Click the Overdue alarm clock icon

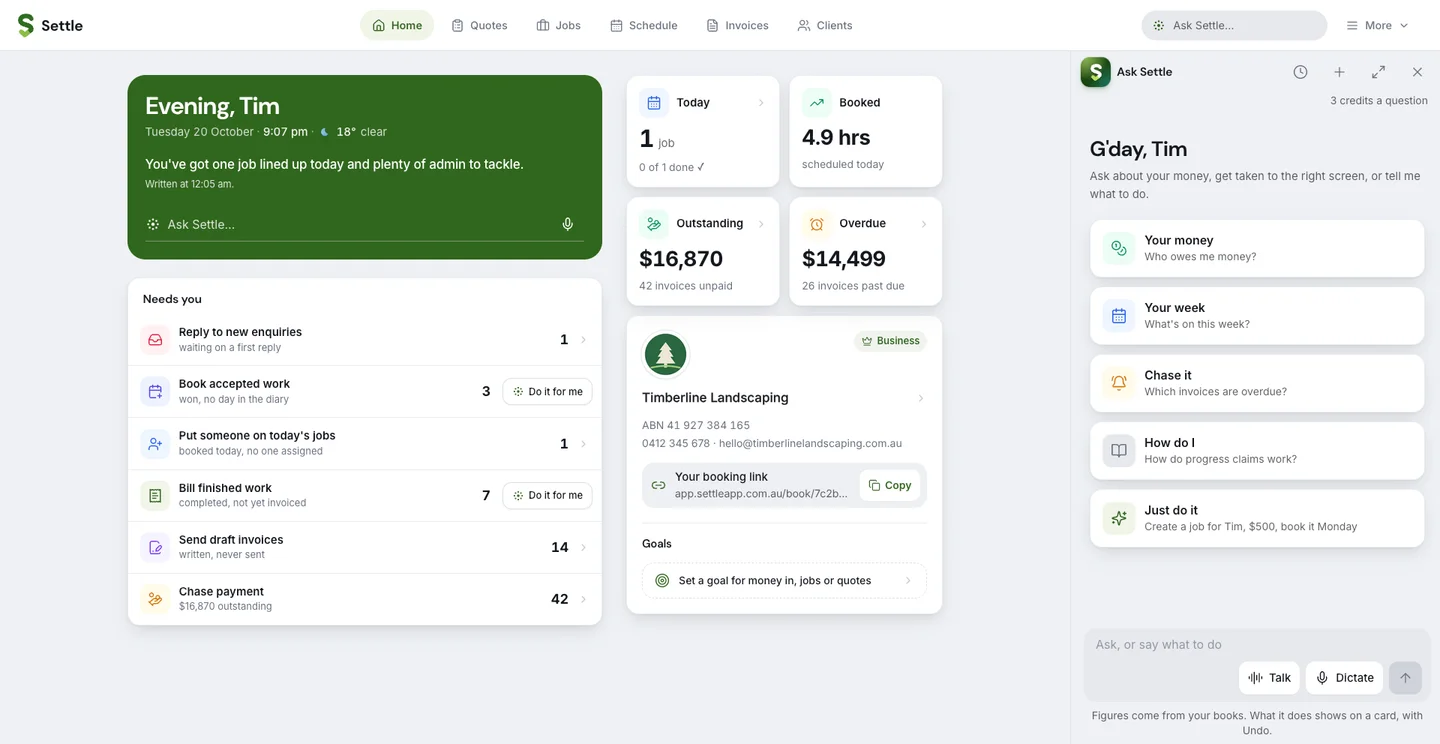[817, 224]
